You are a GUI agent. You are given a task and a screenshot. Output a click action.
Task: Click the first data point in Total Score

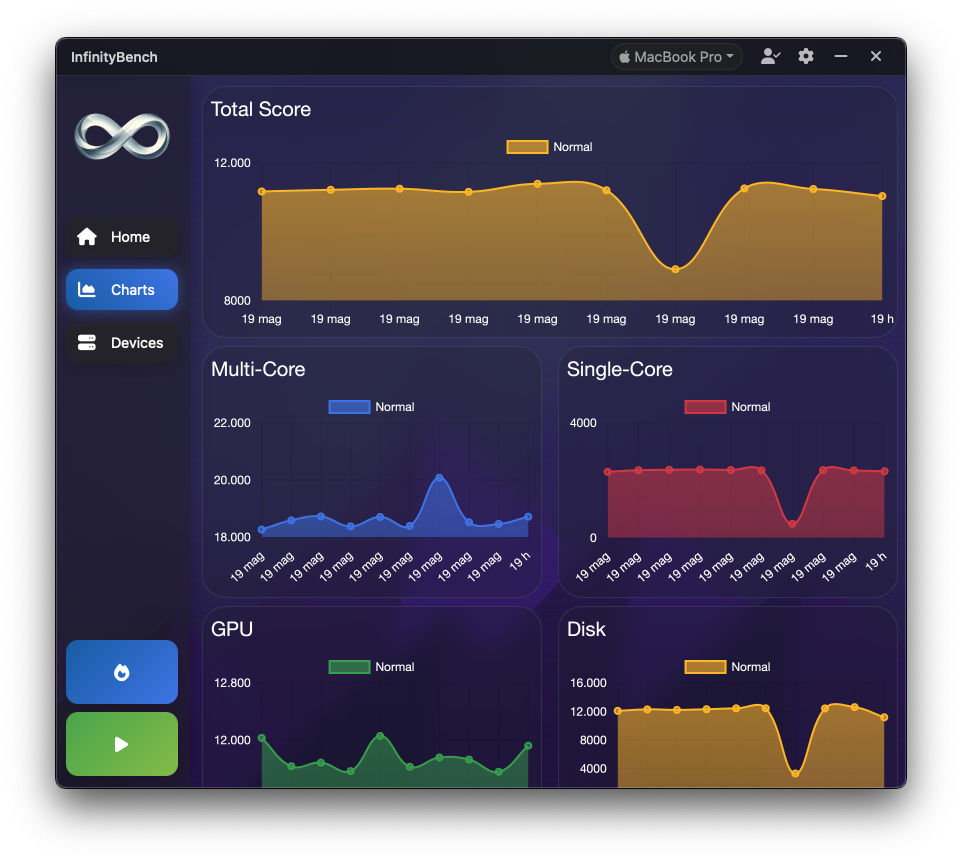(262, 191)
